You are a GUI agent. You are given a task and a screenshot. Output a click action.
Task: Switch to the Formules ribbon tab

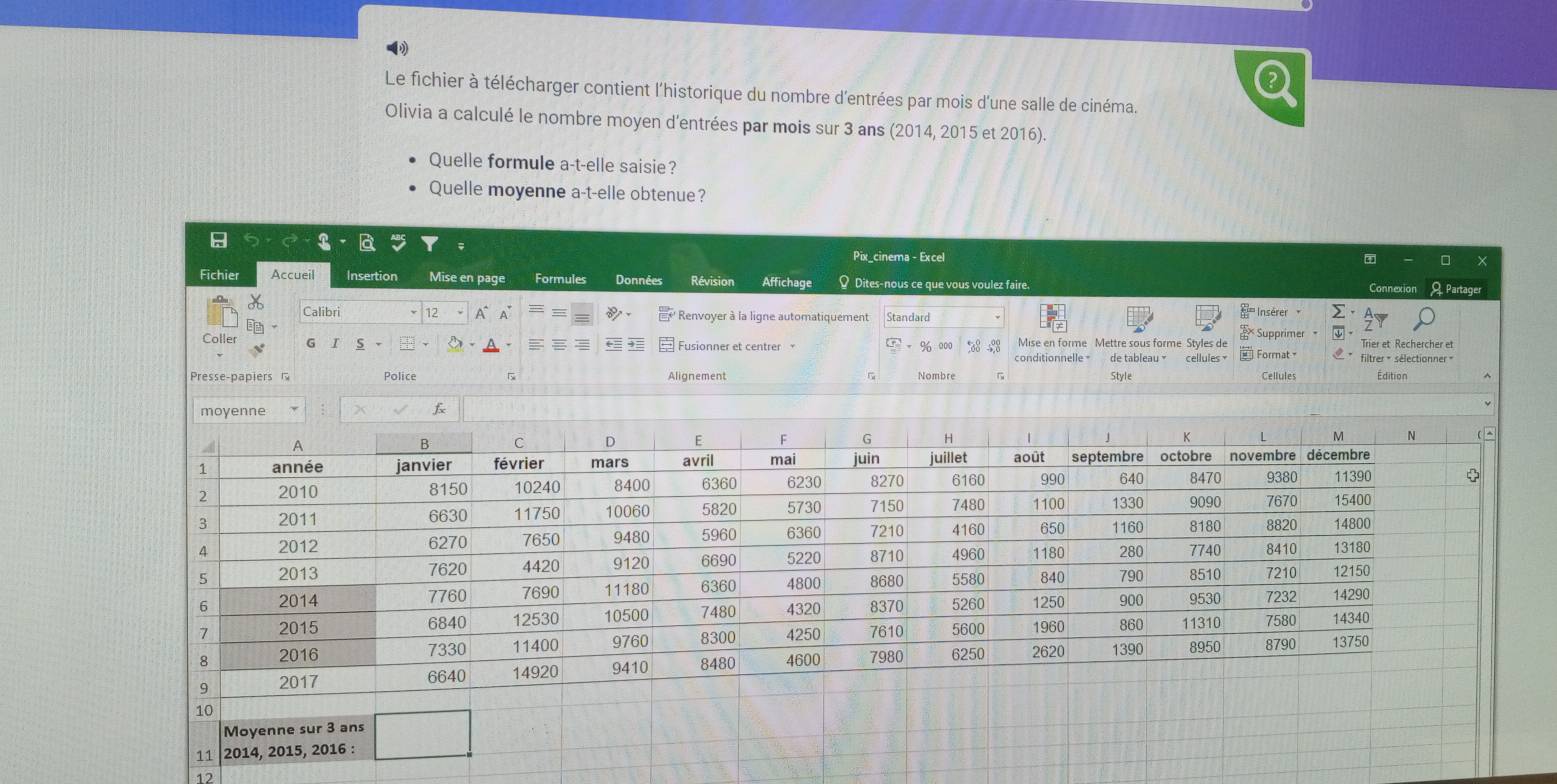561,279
